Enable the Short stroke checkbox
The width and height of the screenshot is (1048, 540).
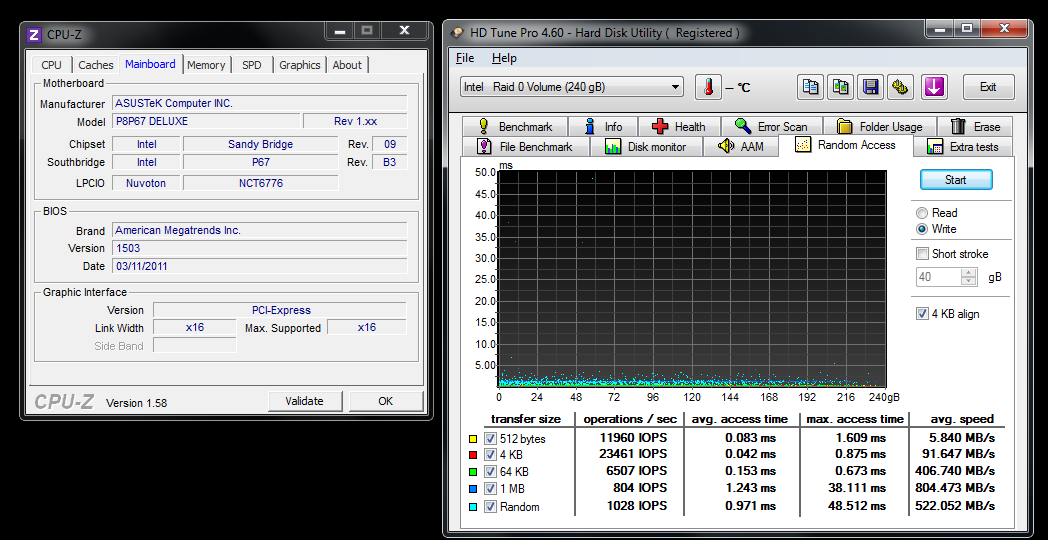(x=922, y=254)
